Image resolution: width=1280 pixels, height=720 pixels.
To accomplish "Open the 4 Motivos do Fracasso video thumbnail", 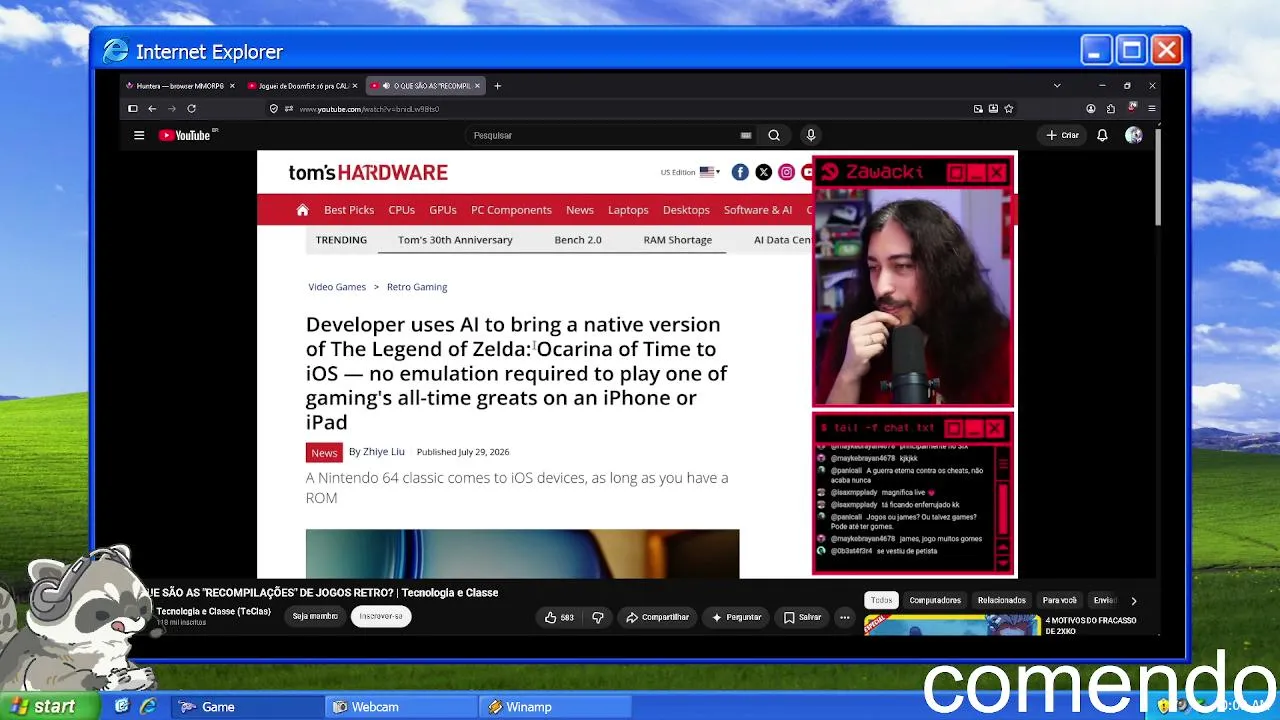I will (x=952, y=626).
